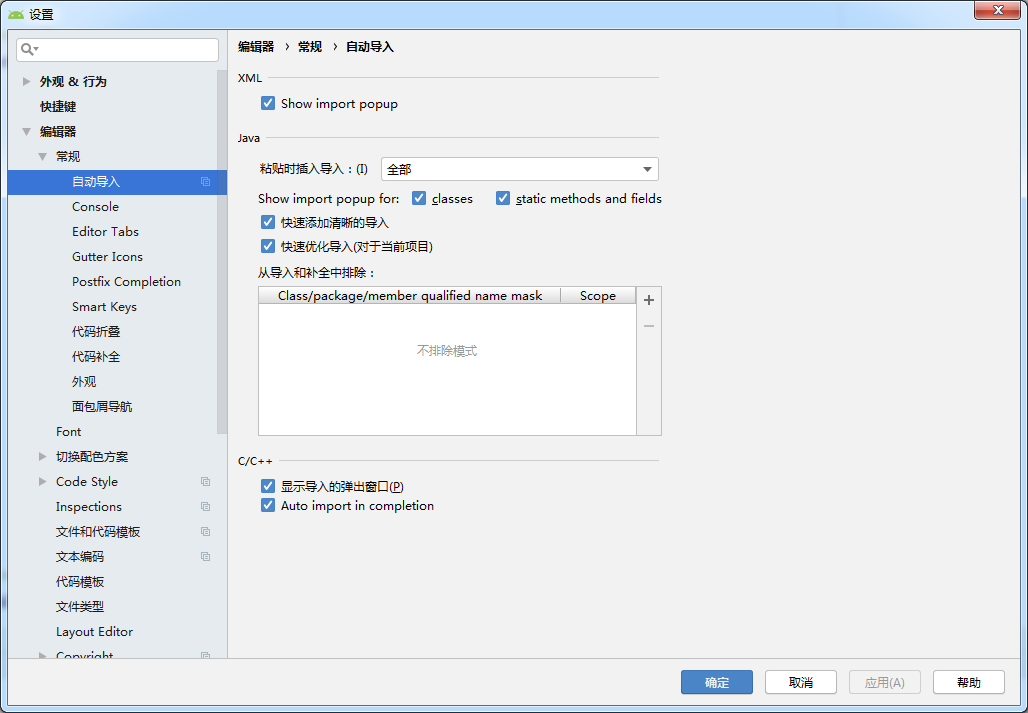Click the sidebar vertical scrollbar

(x=222, y=252)
